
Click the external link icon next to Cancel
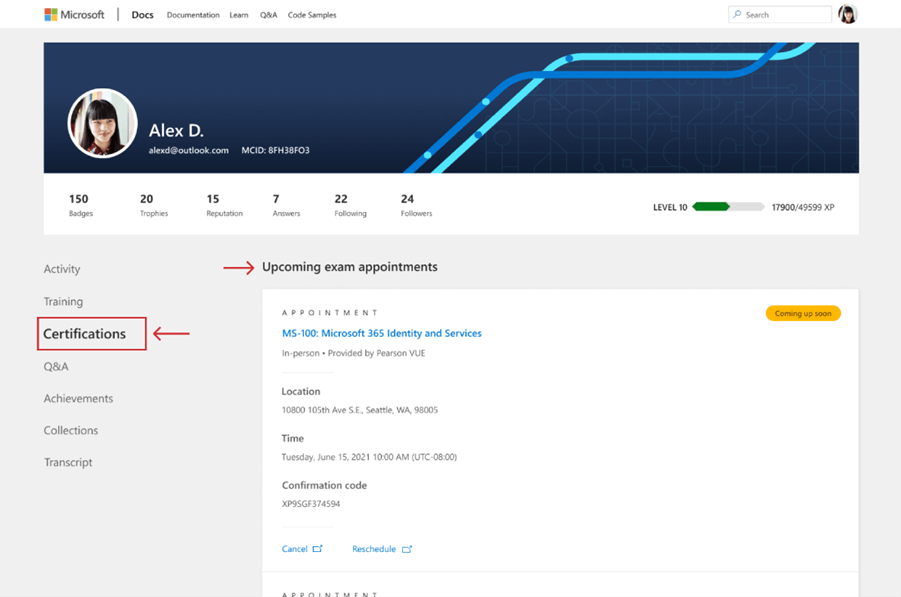pyautogui.click(x=317, y=549)
